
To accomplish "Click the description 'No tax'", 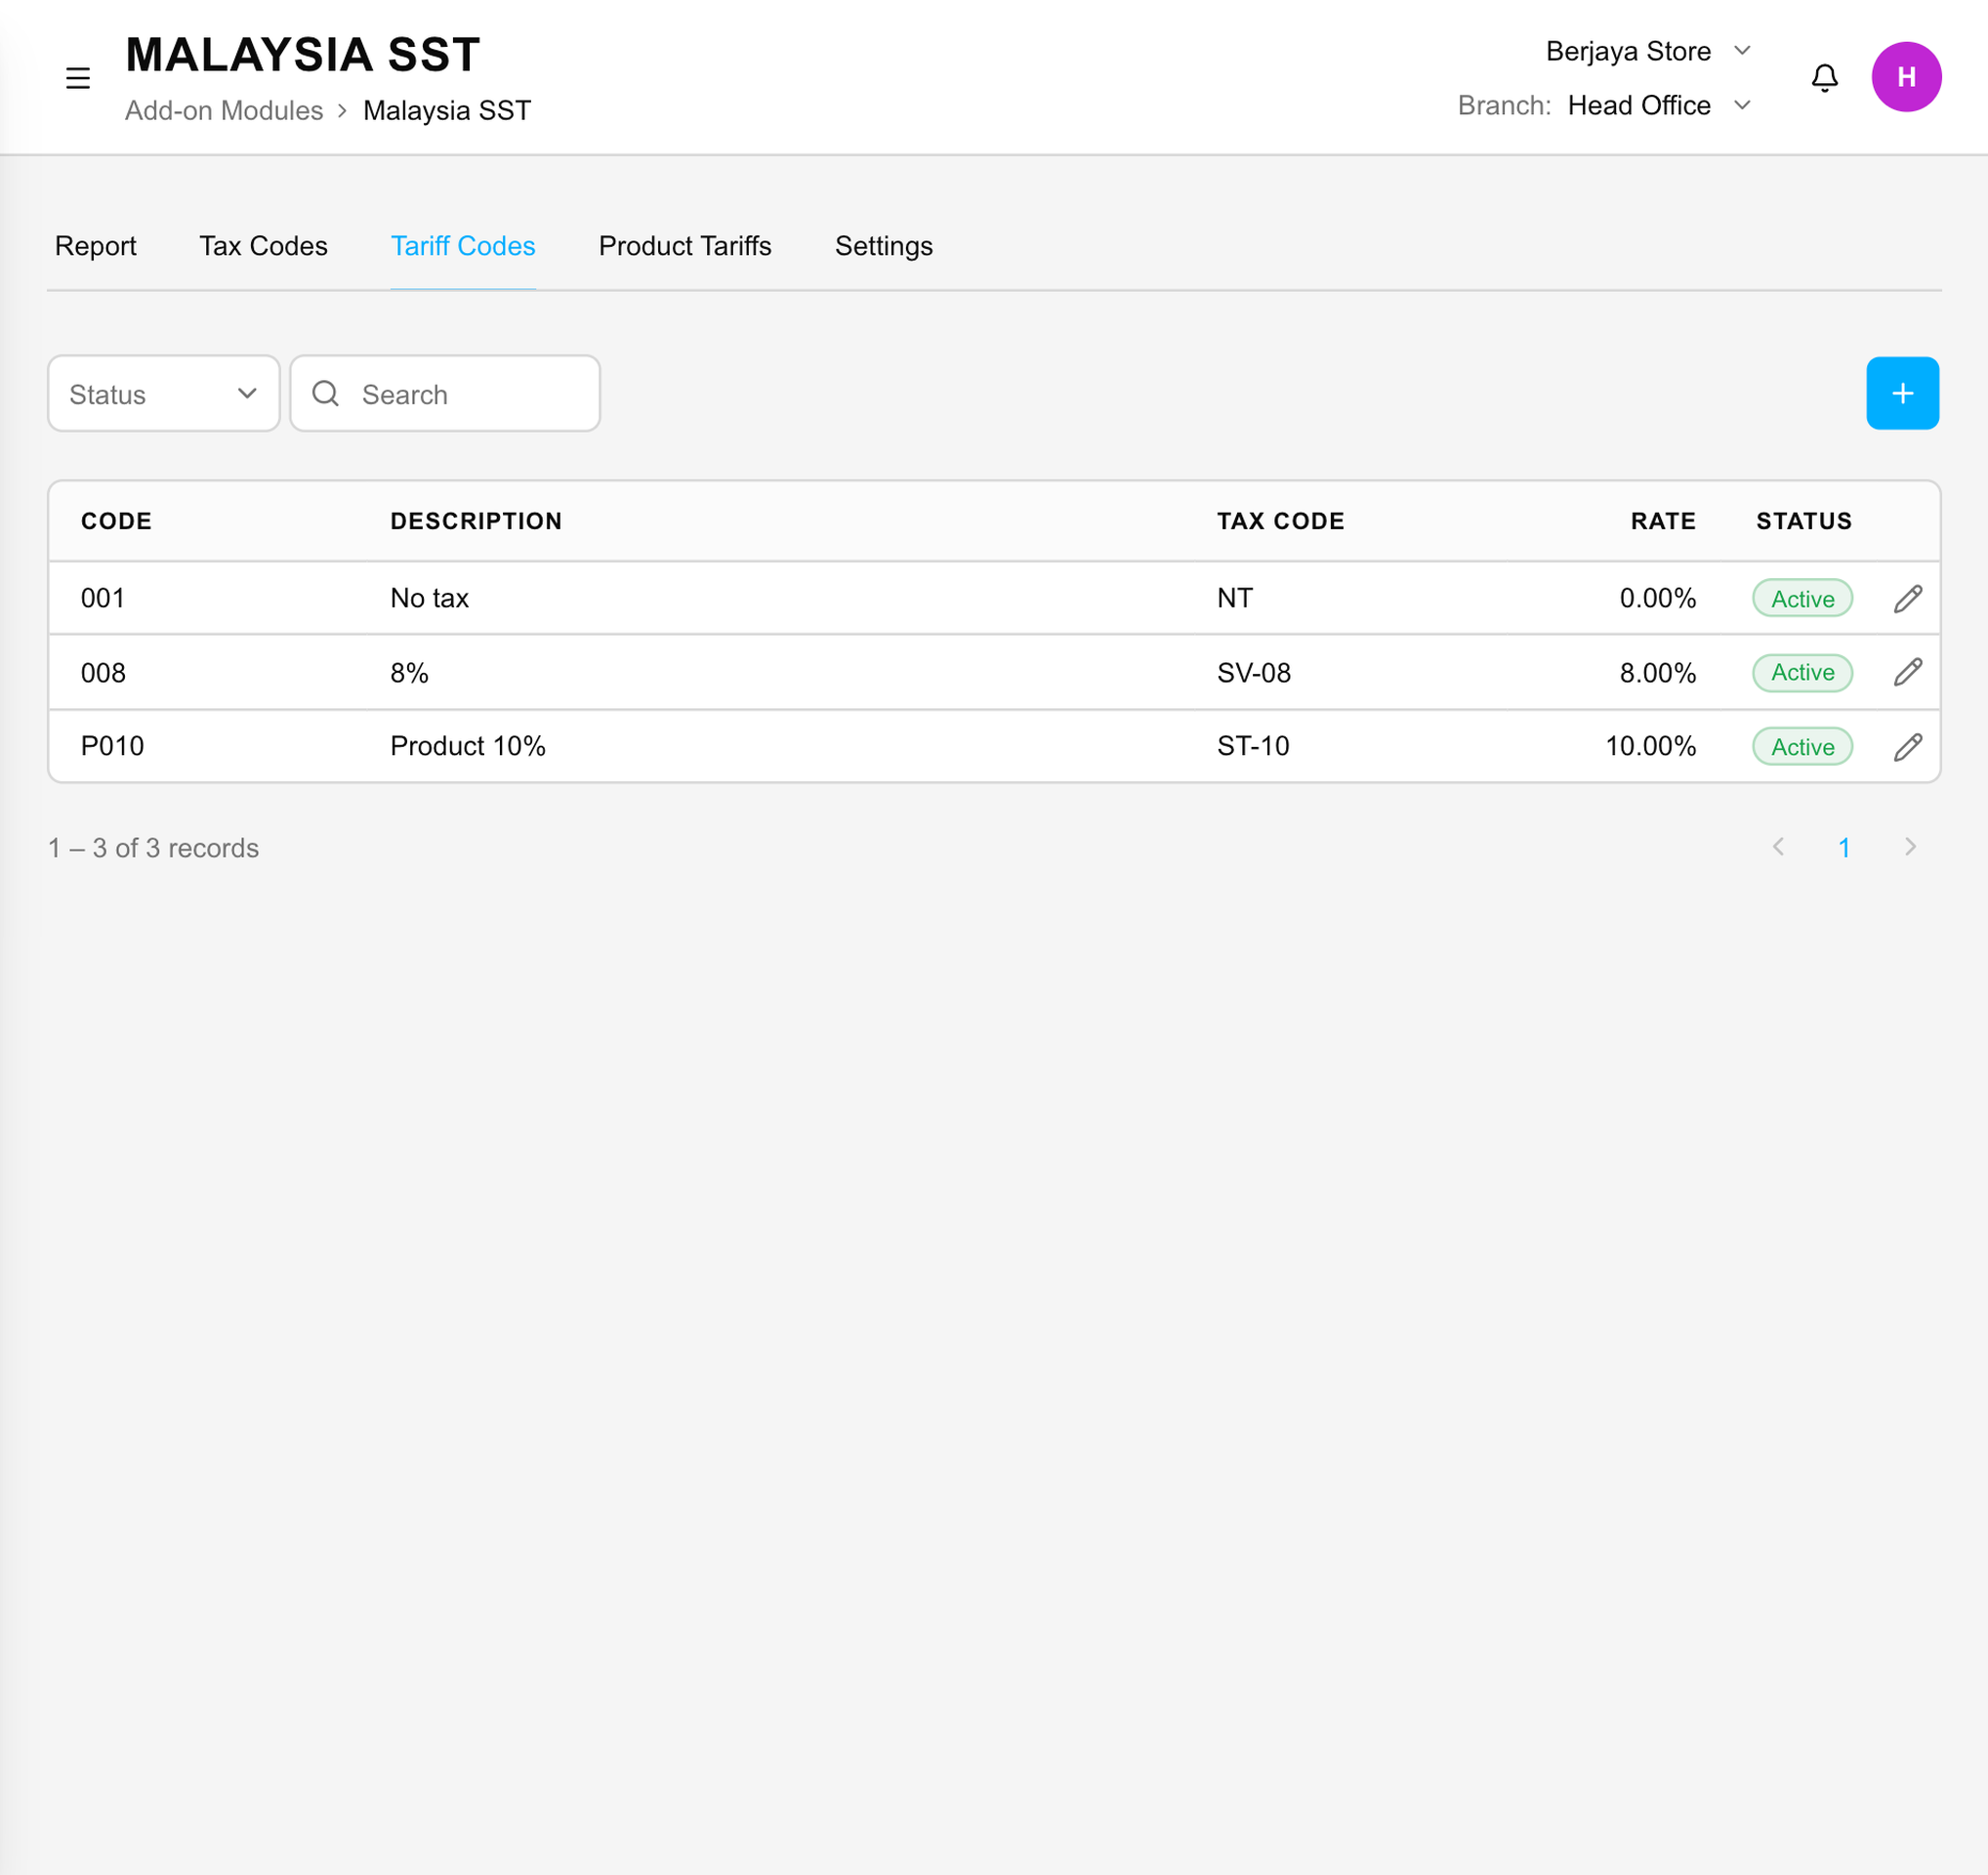I will [x=429, y=598].
